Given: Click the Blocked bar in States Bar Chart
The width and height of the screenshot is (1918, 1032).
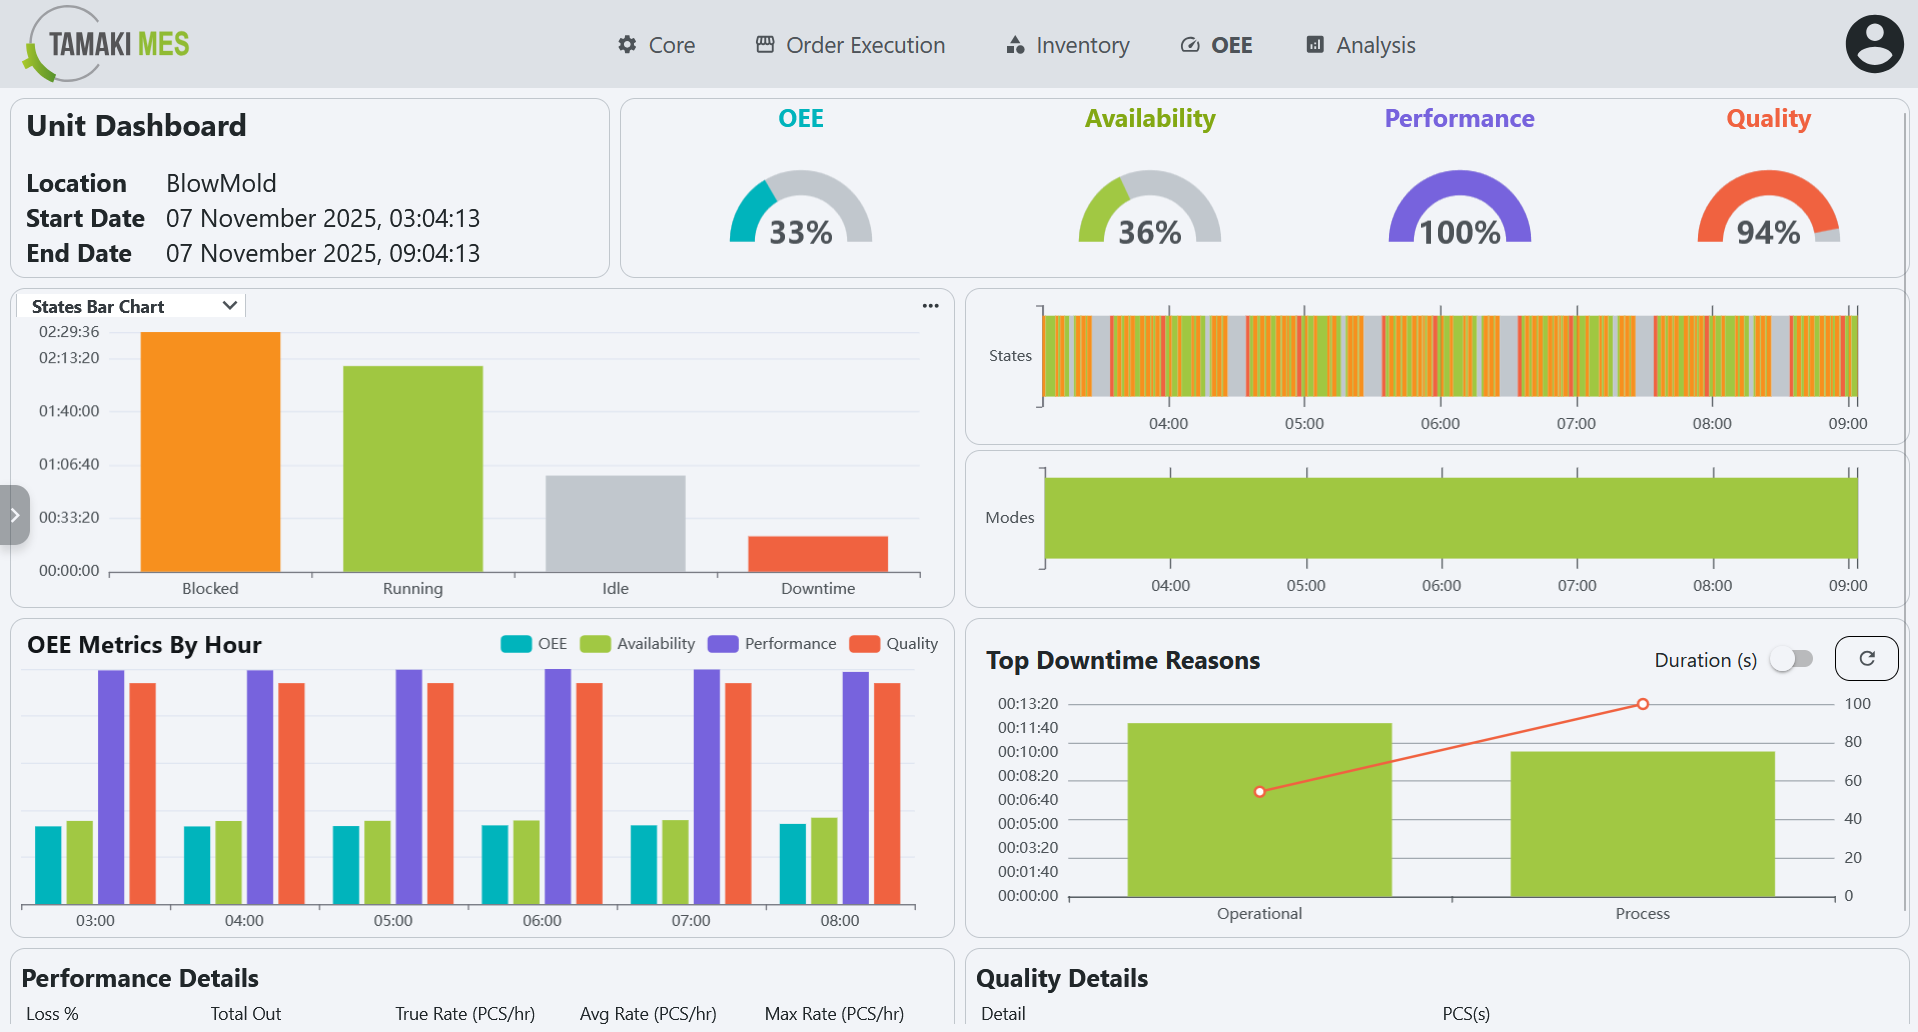Looking at the screenshot, I should [210, 450].
